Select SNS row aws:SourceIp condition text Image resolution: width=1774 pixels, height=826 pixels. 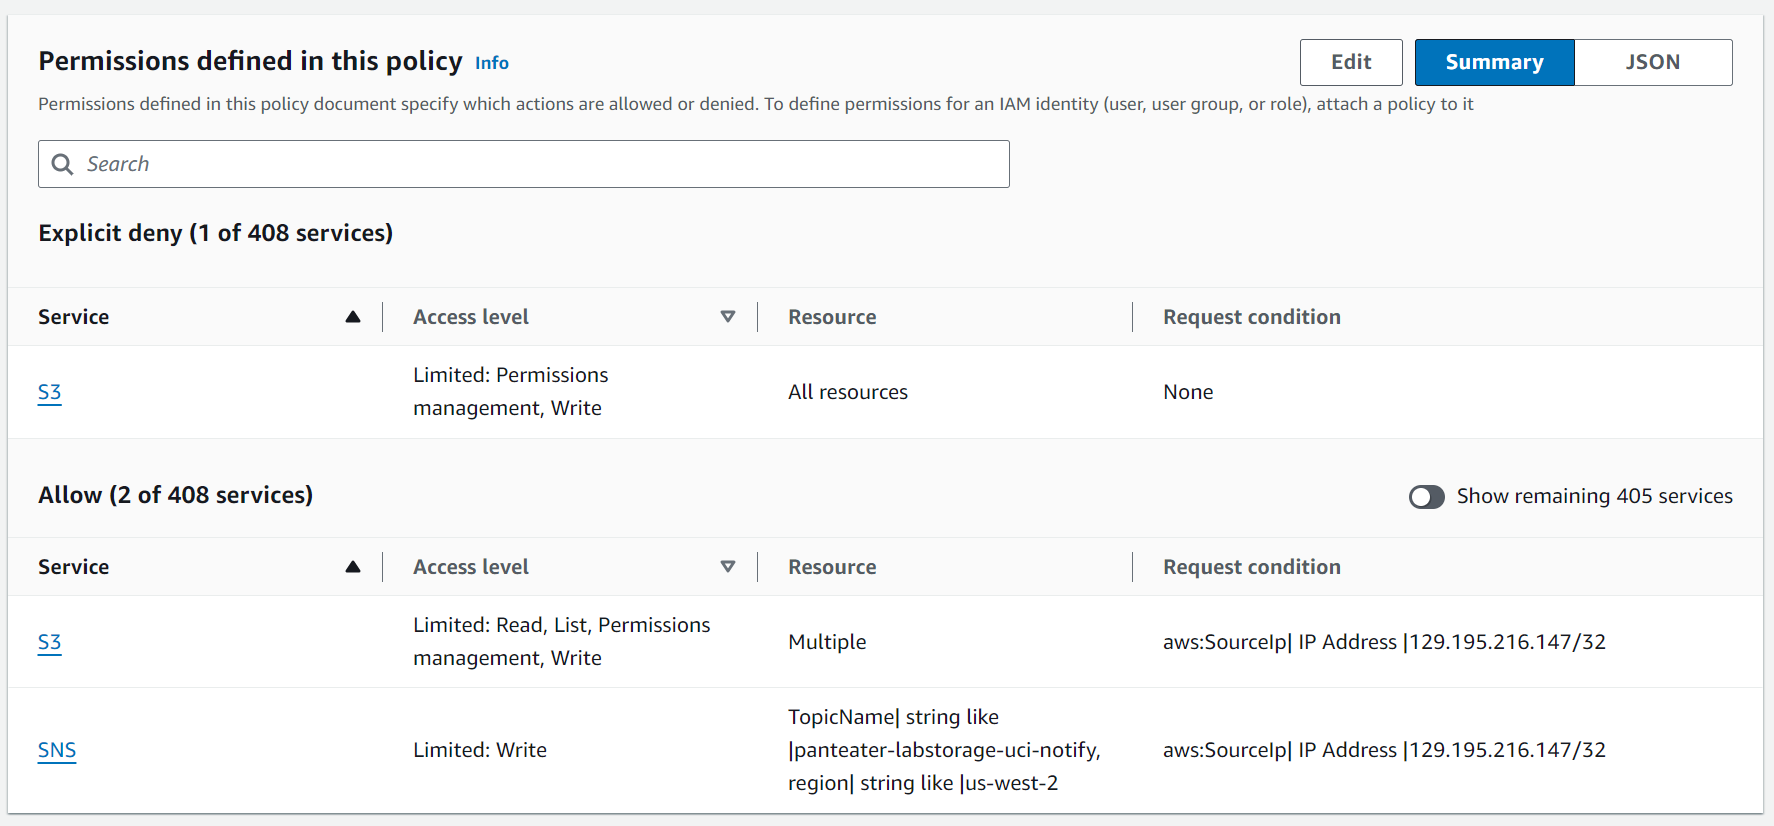(x=1384, y=750)
